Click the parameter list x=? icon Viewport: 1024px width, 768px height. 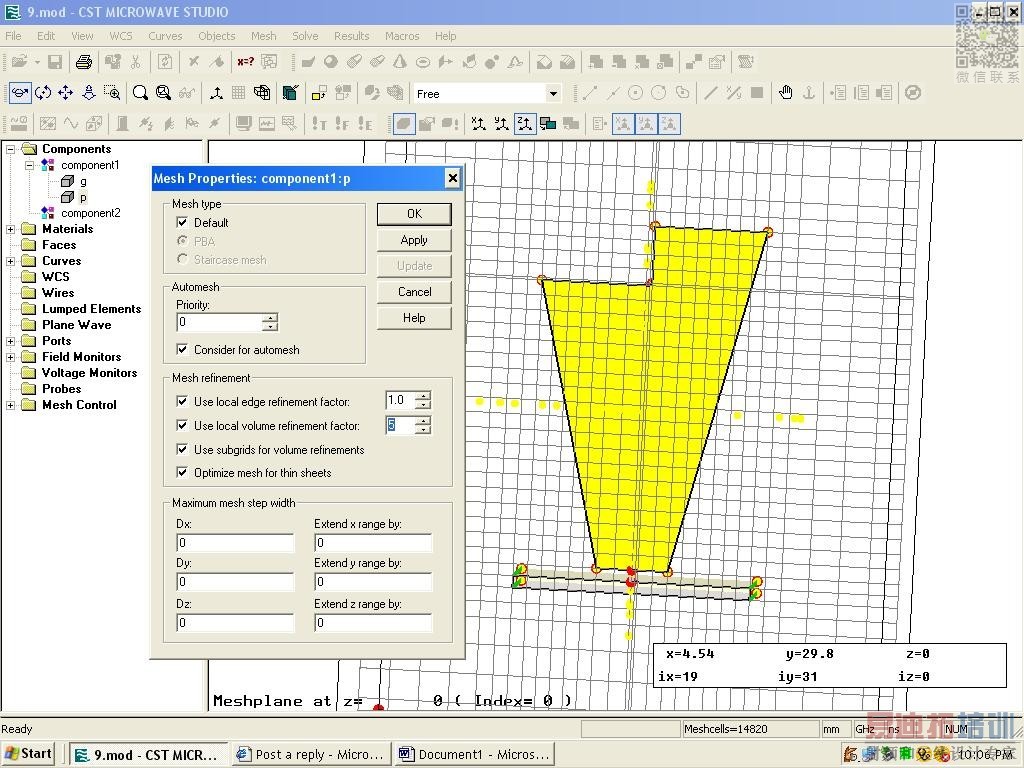245,62
